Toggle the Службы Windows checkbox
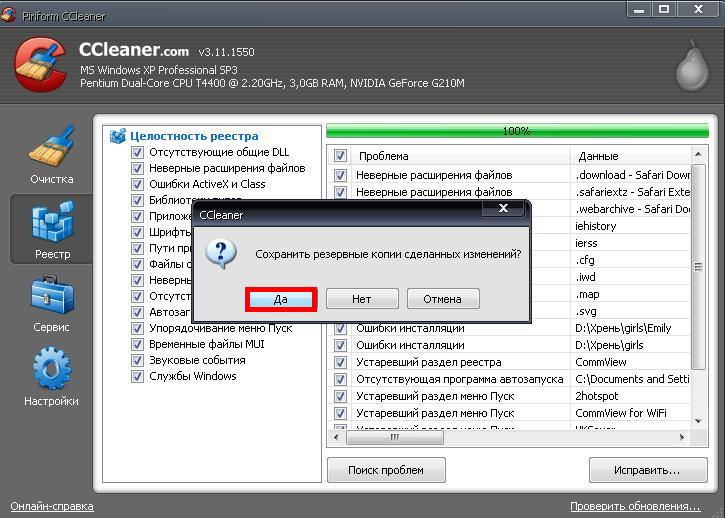 pyautogui.click(x=138, y=377)
